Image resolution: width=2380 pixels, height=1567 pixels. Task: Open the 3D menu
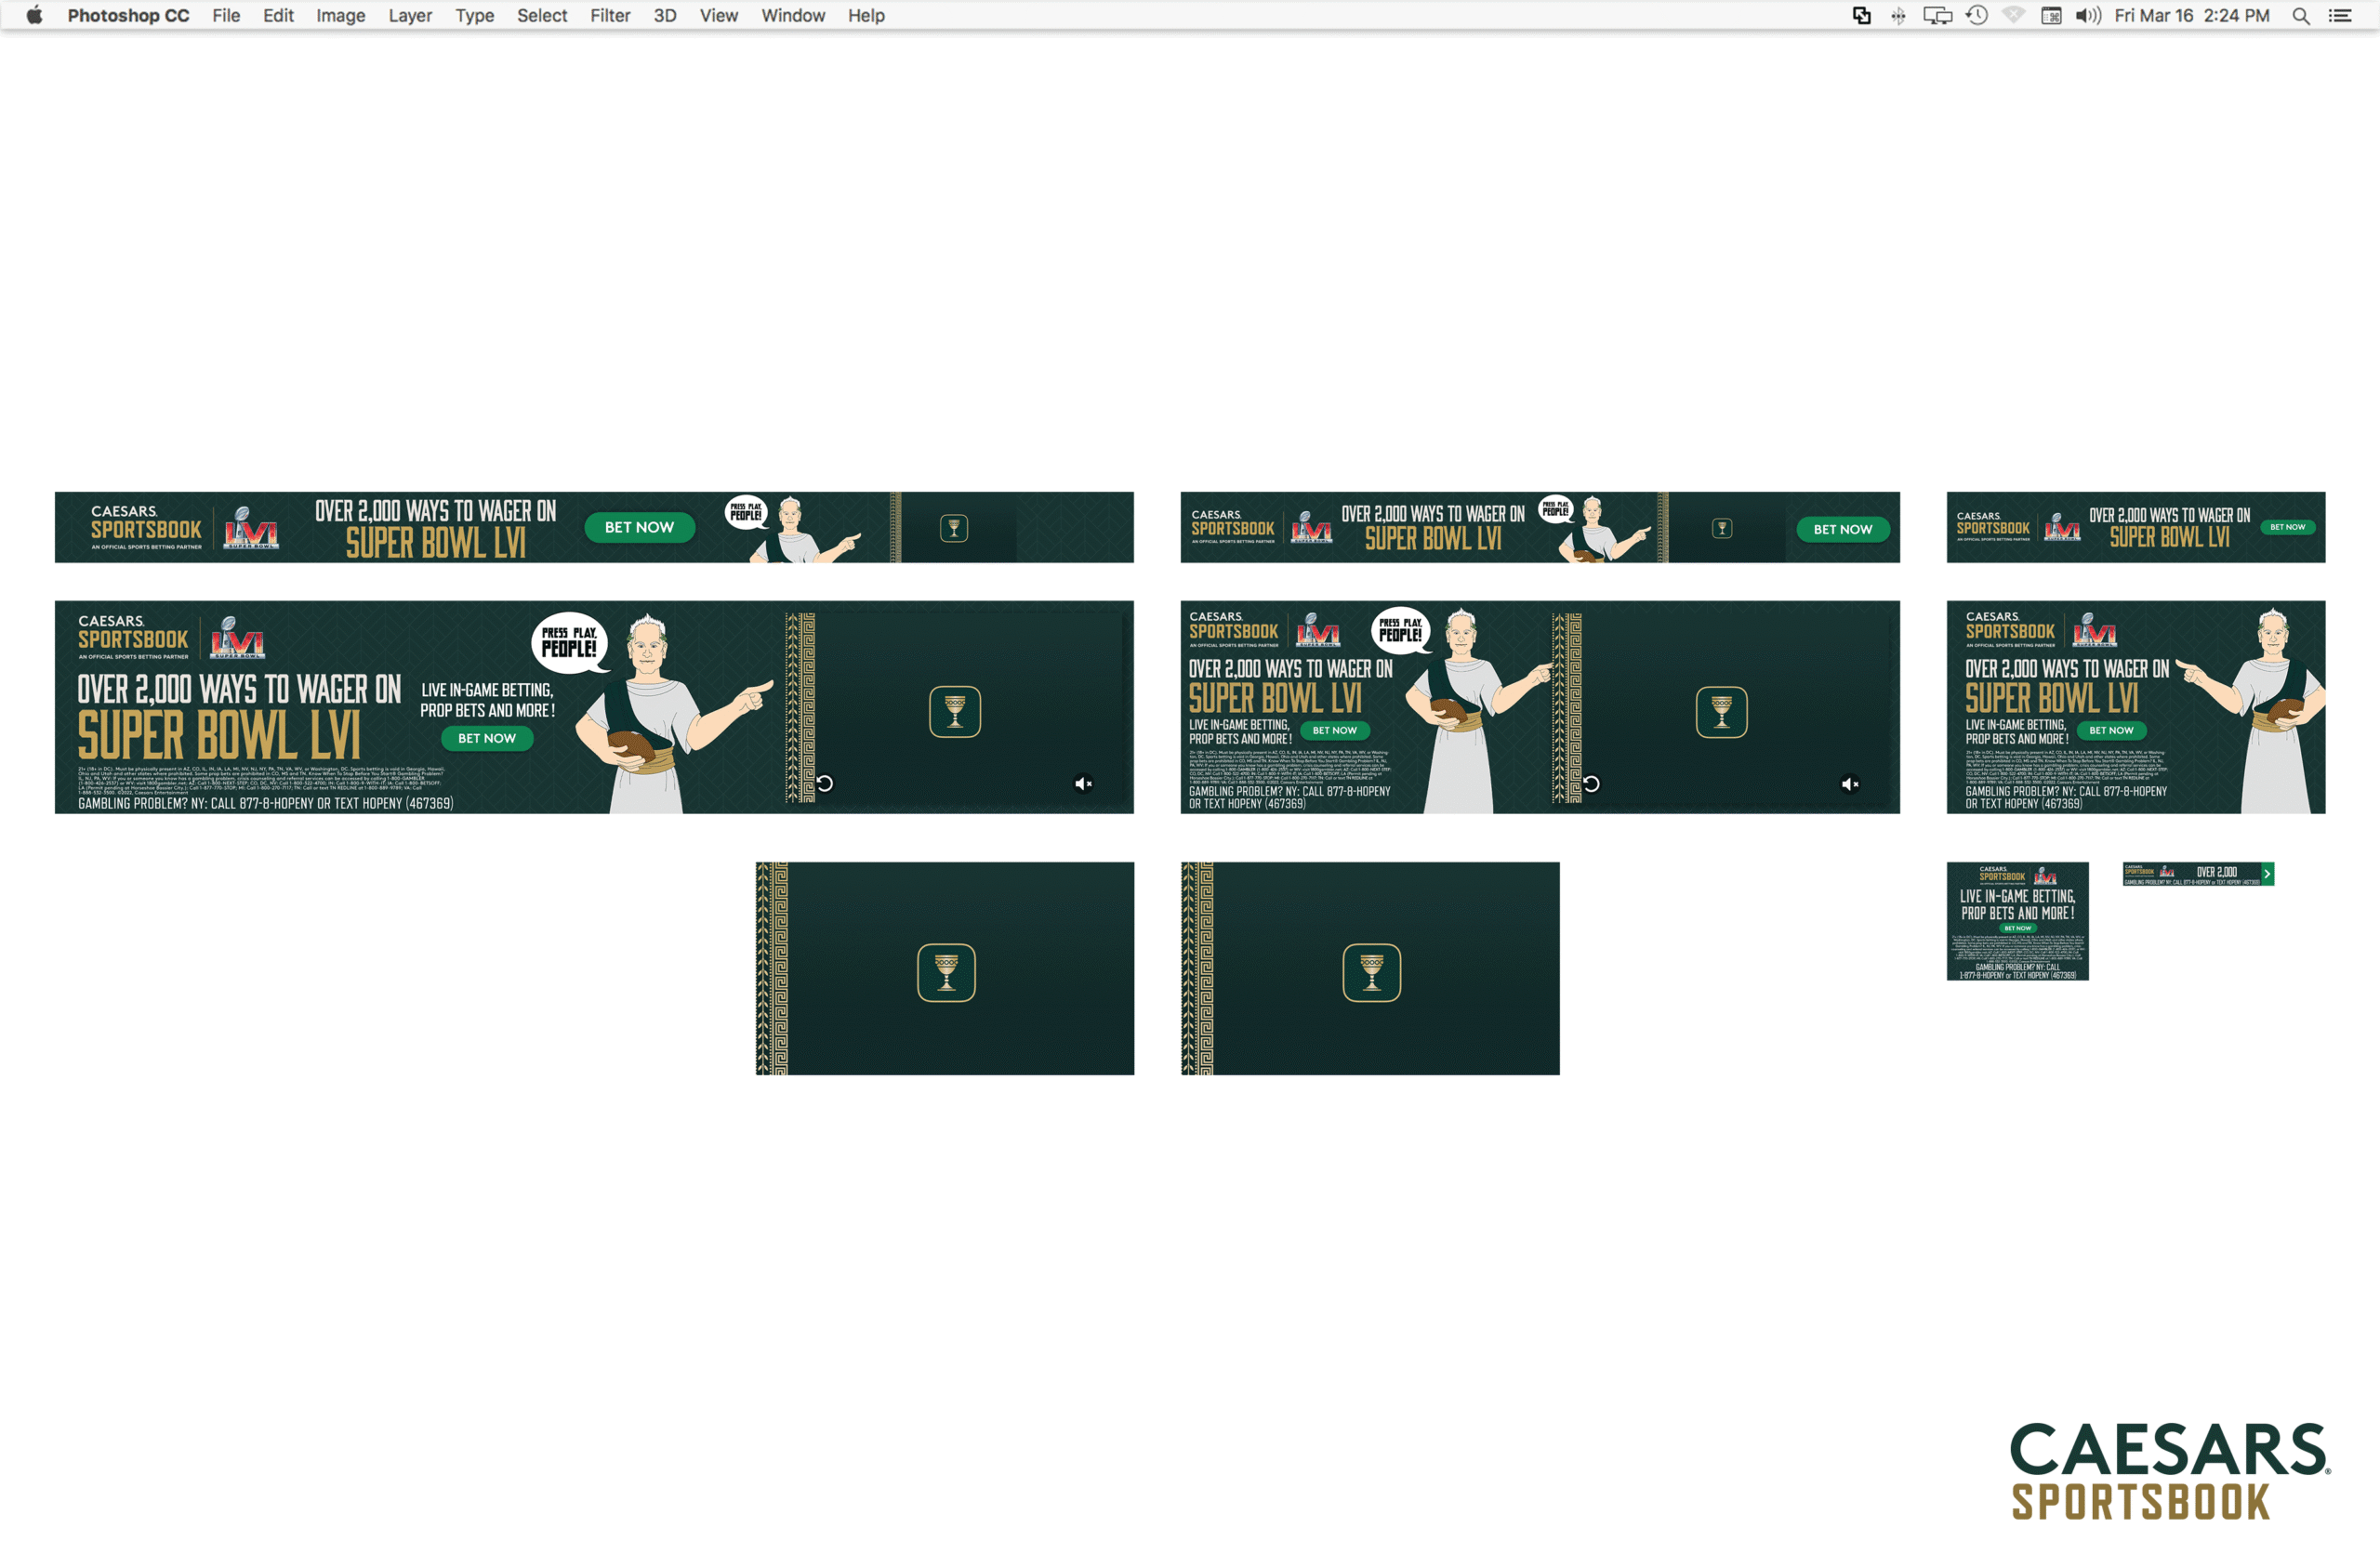tap(665, 15)
